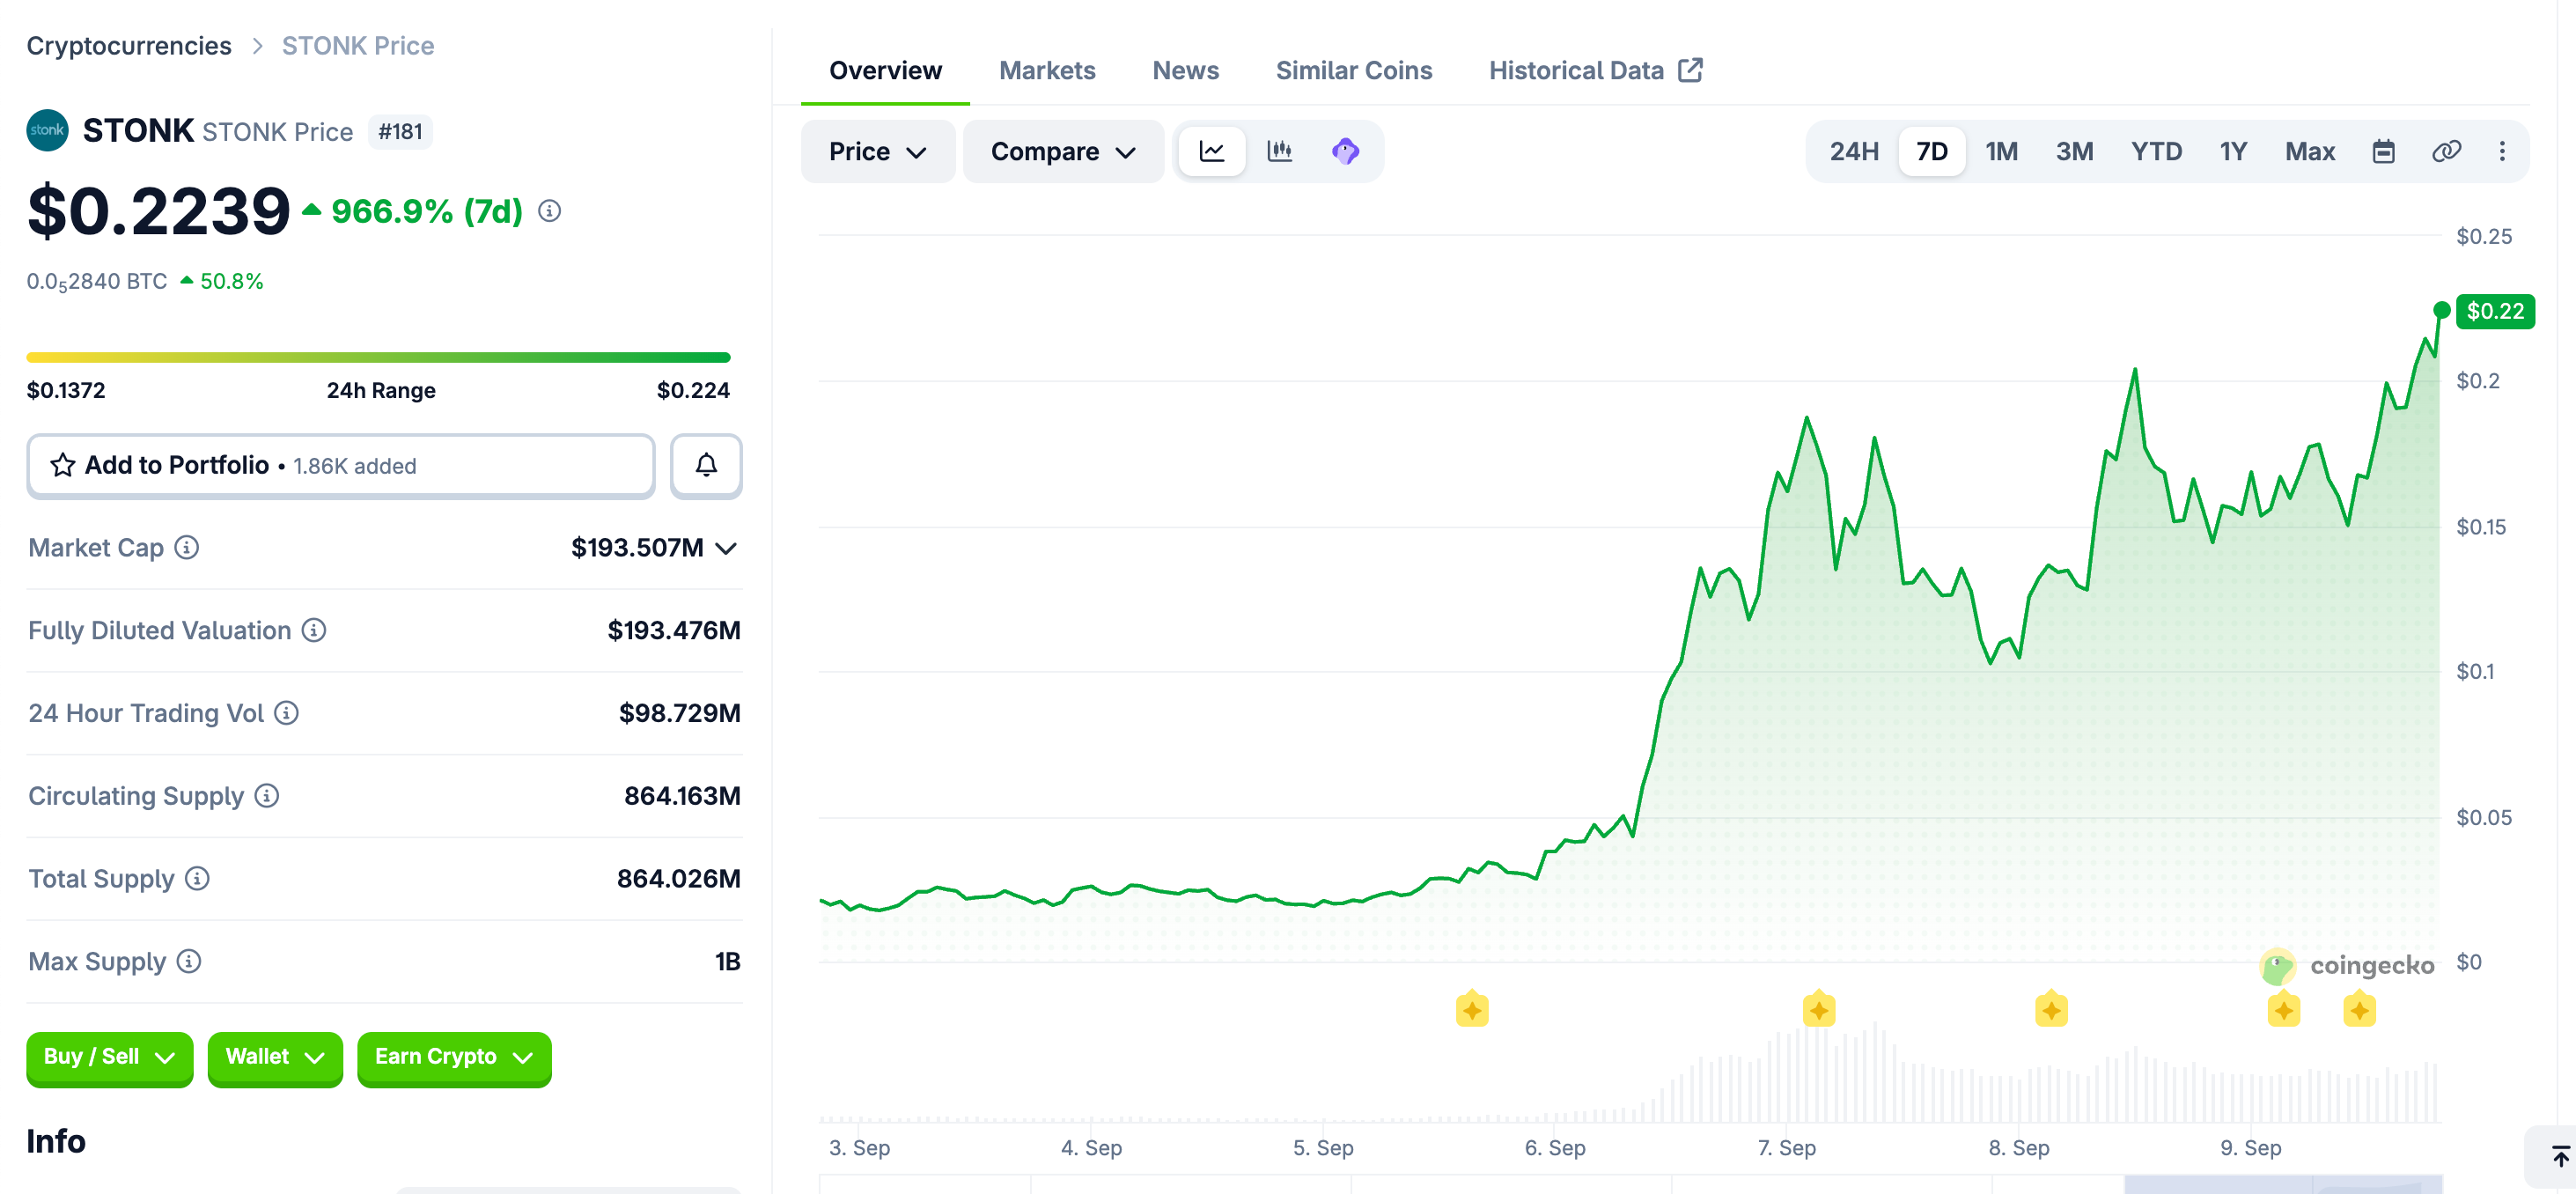Image resolution: width=2576 pixels, height=1194 pixels.
Task: Open the Price dropdown
Action: point(877,151)
